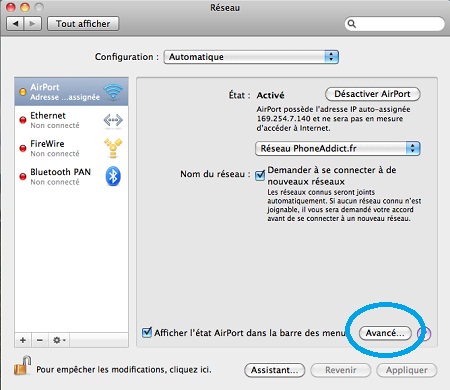Screen dimensions: 450x390
Task: Click the red close window button
Action: (x=11, y=7)
